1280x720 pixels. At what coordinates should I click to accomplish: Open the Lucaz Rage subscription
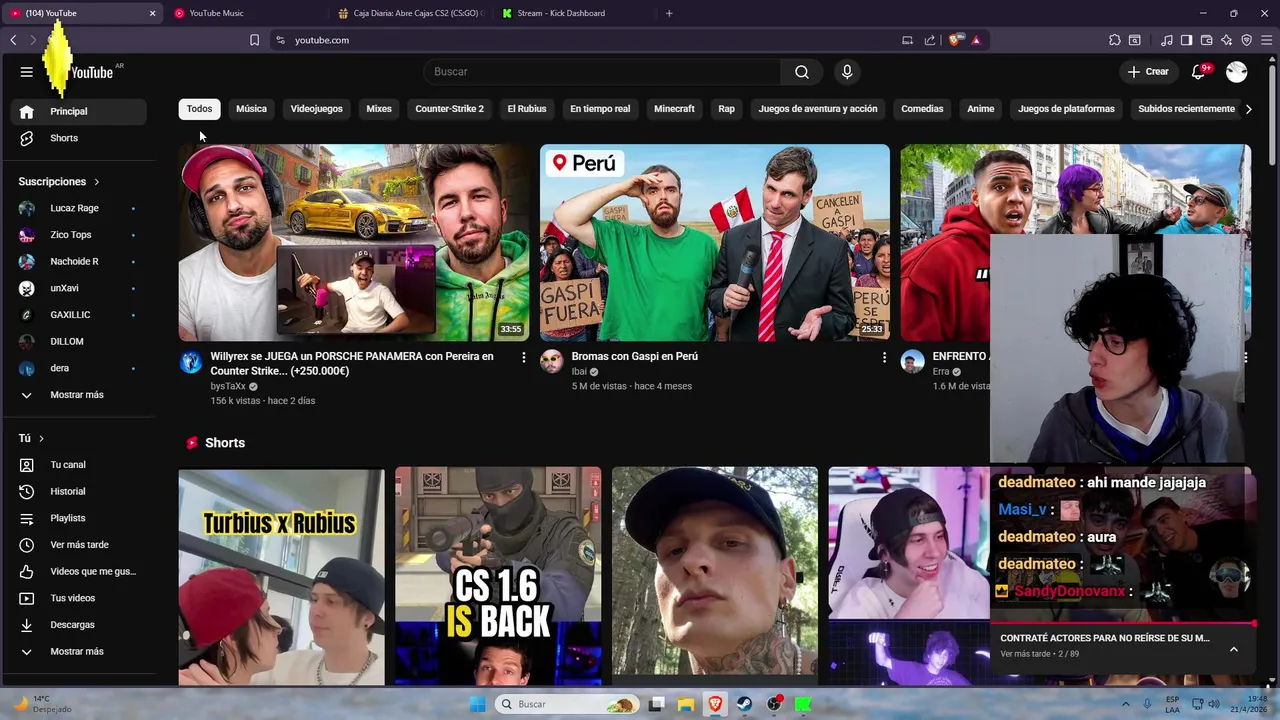(x=79, y=208)
